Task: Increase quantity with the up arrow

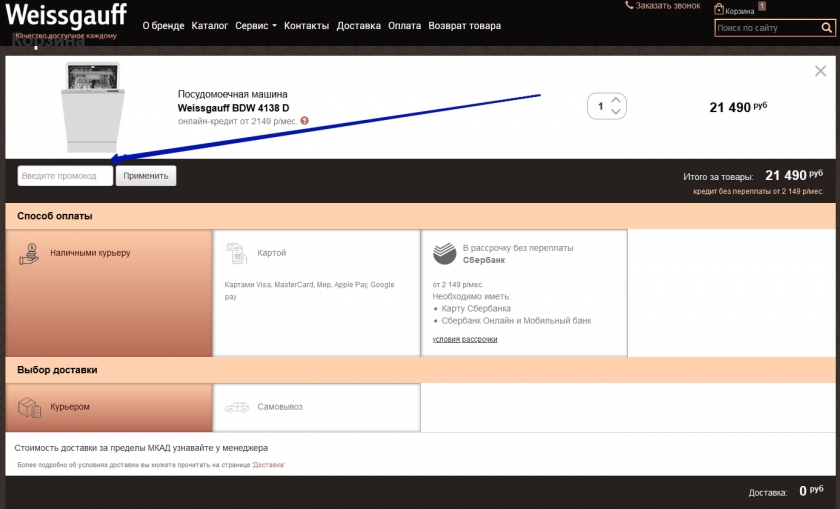Action: click(x=616, y=100)
